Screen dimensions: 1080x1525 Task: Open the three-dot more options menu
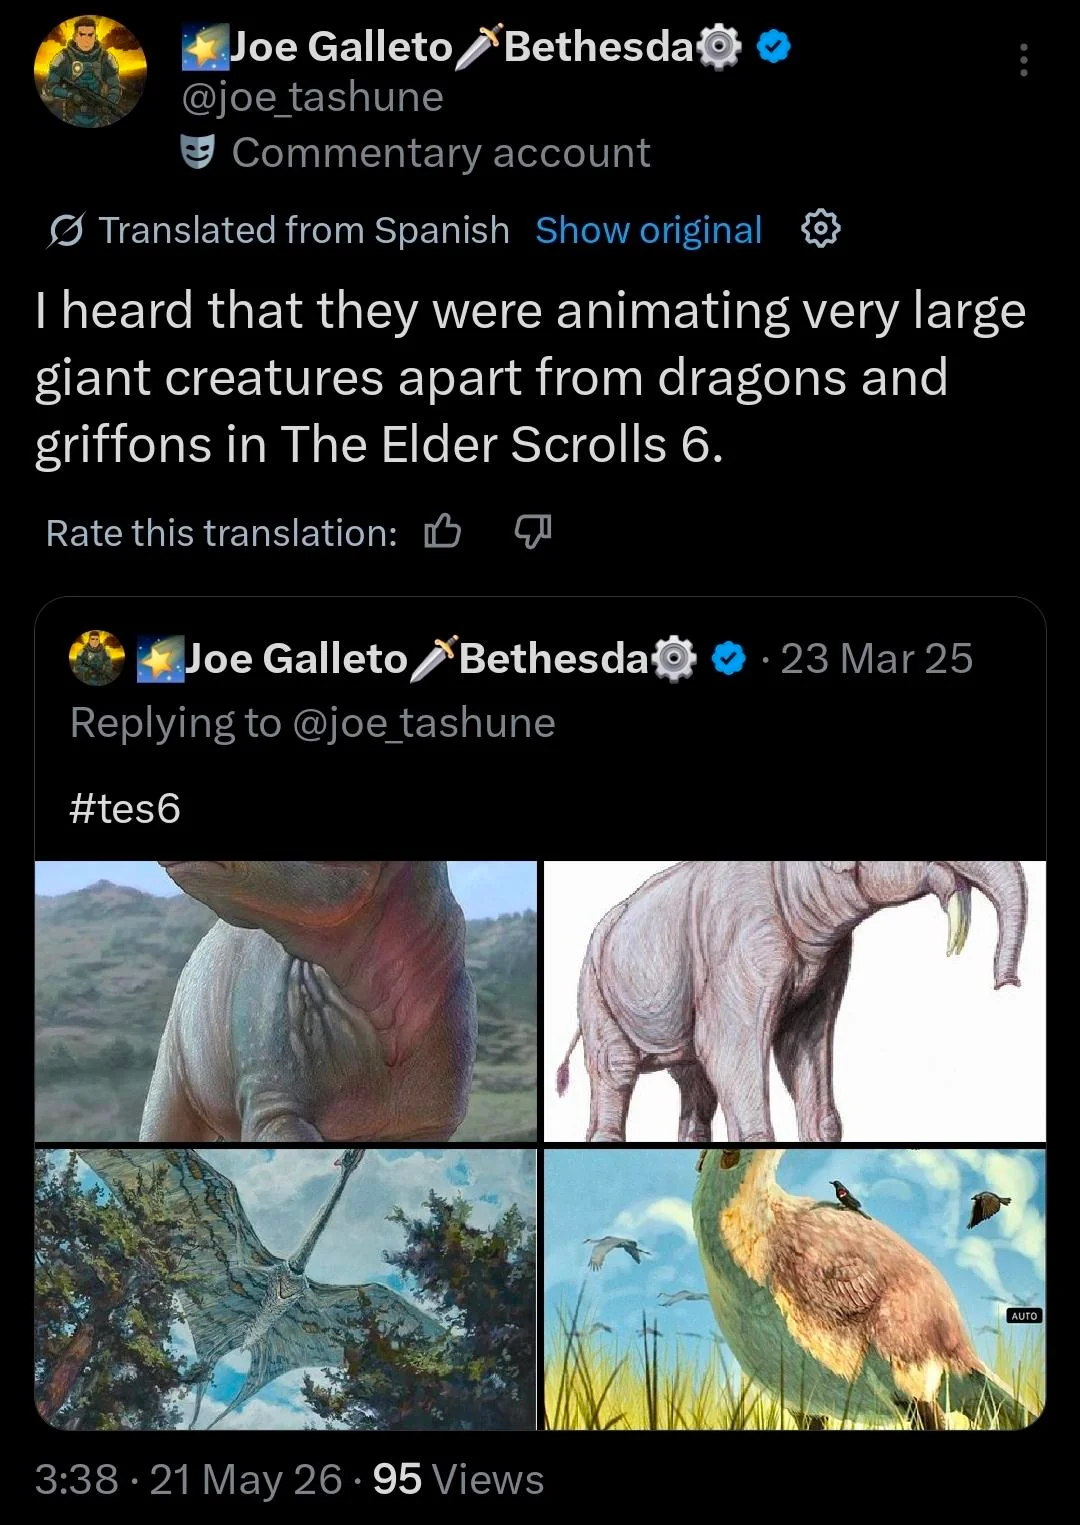click(x=1023, y=61)
